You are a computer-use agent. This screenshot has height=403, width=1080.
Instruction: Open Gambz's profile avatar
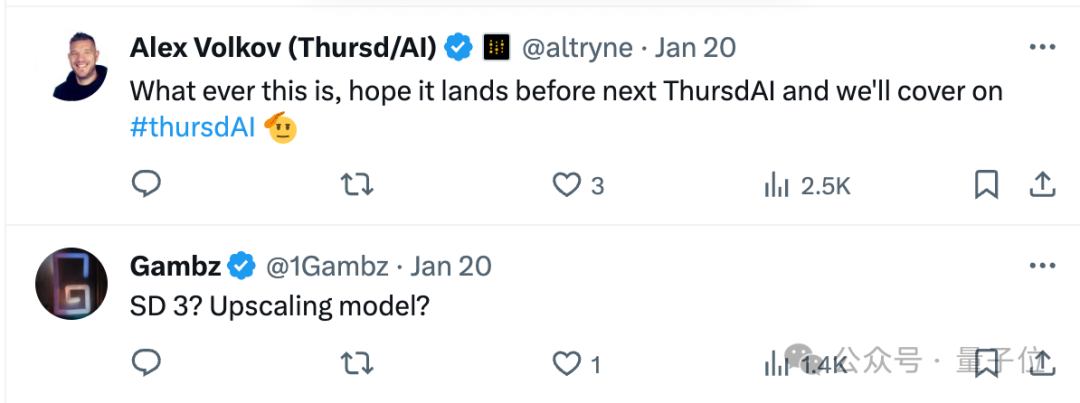[x=71, y=284]
